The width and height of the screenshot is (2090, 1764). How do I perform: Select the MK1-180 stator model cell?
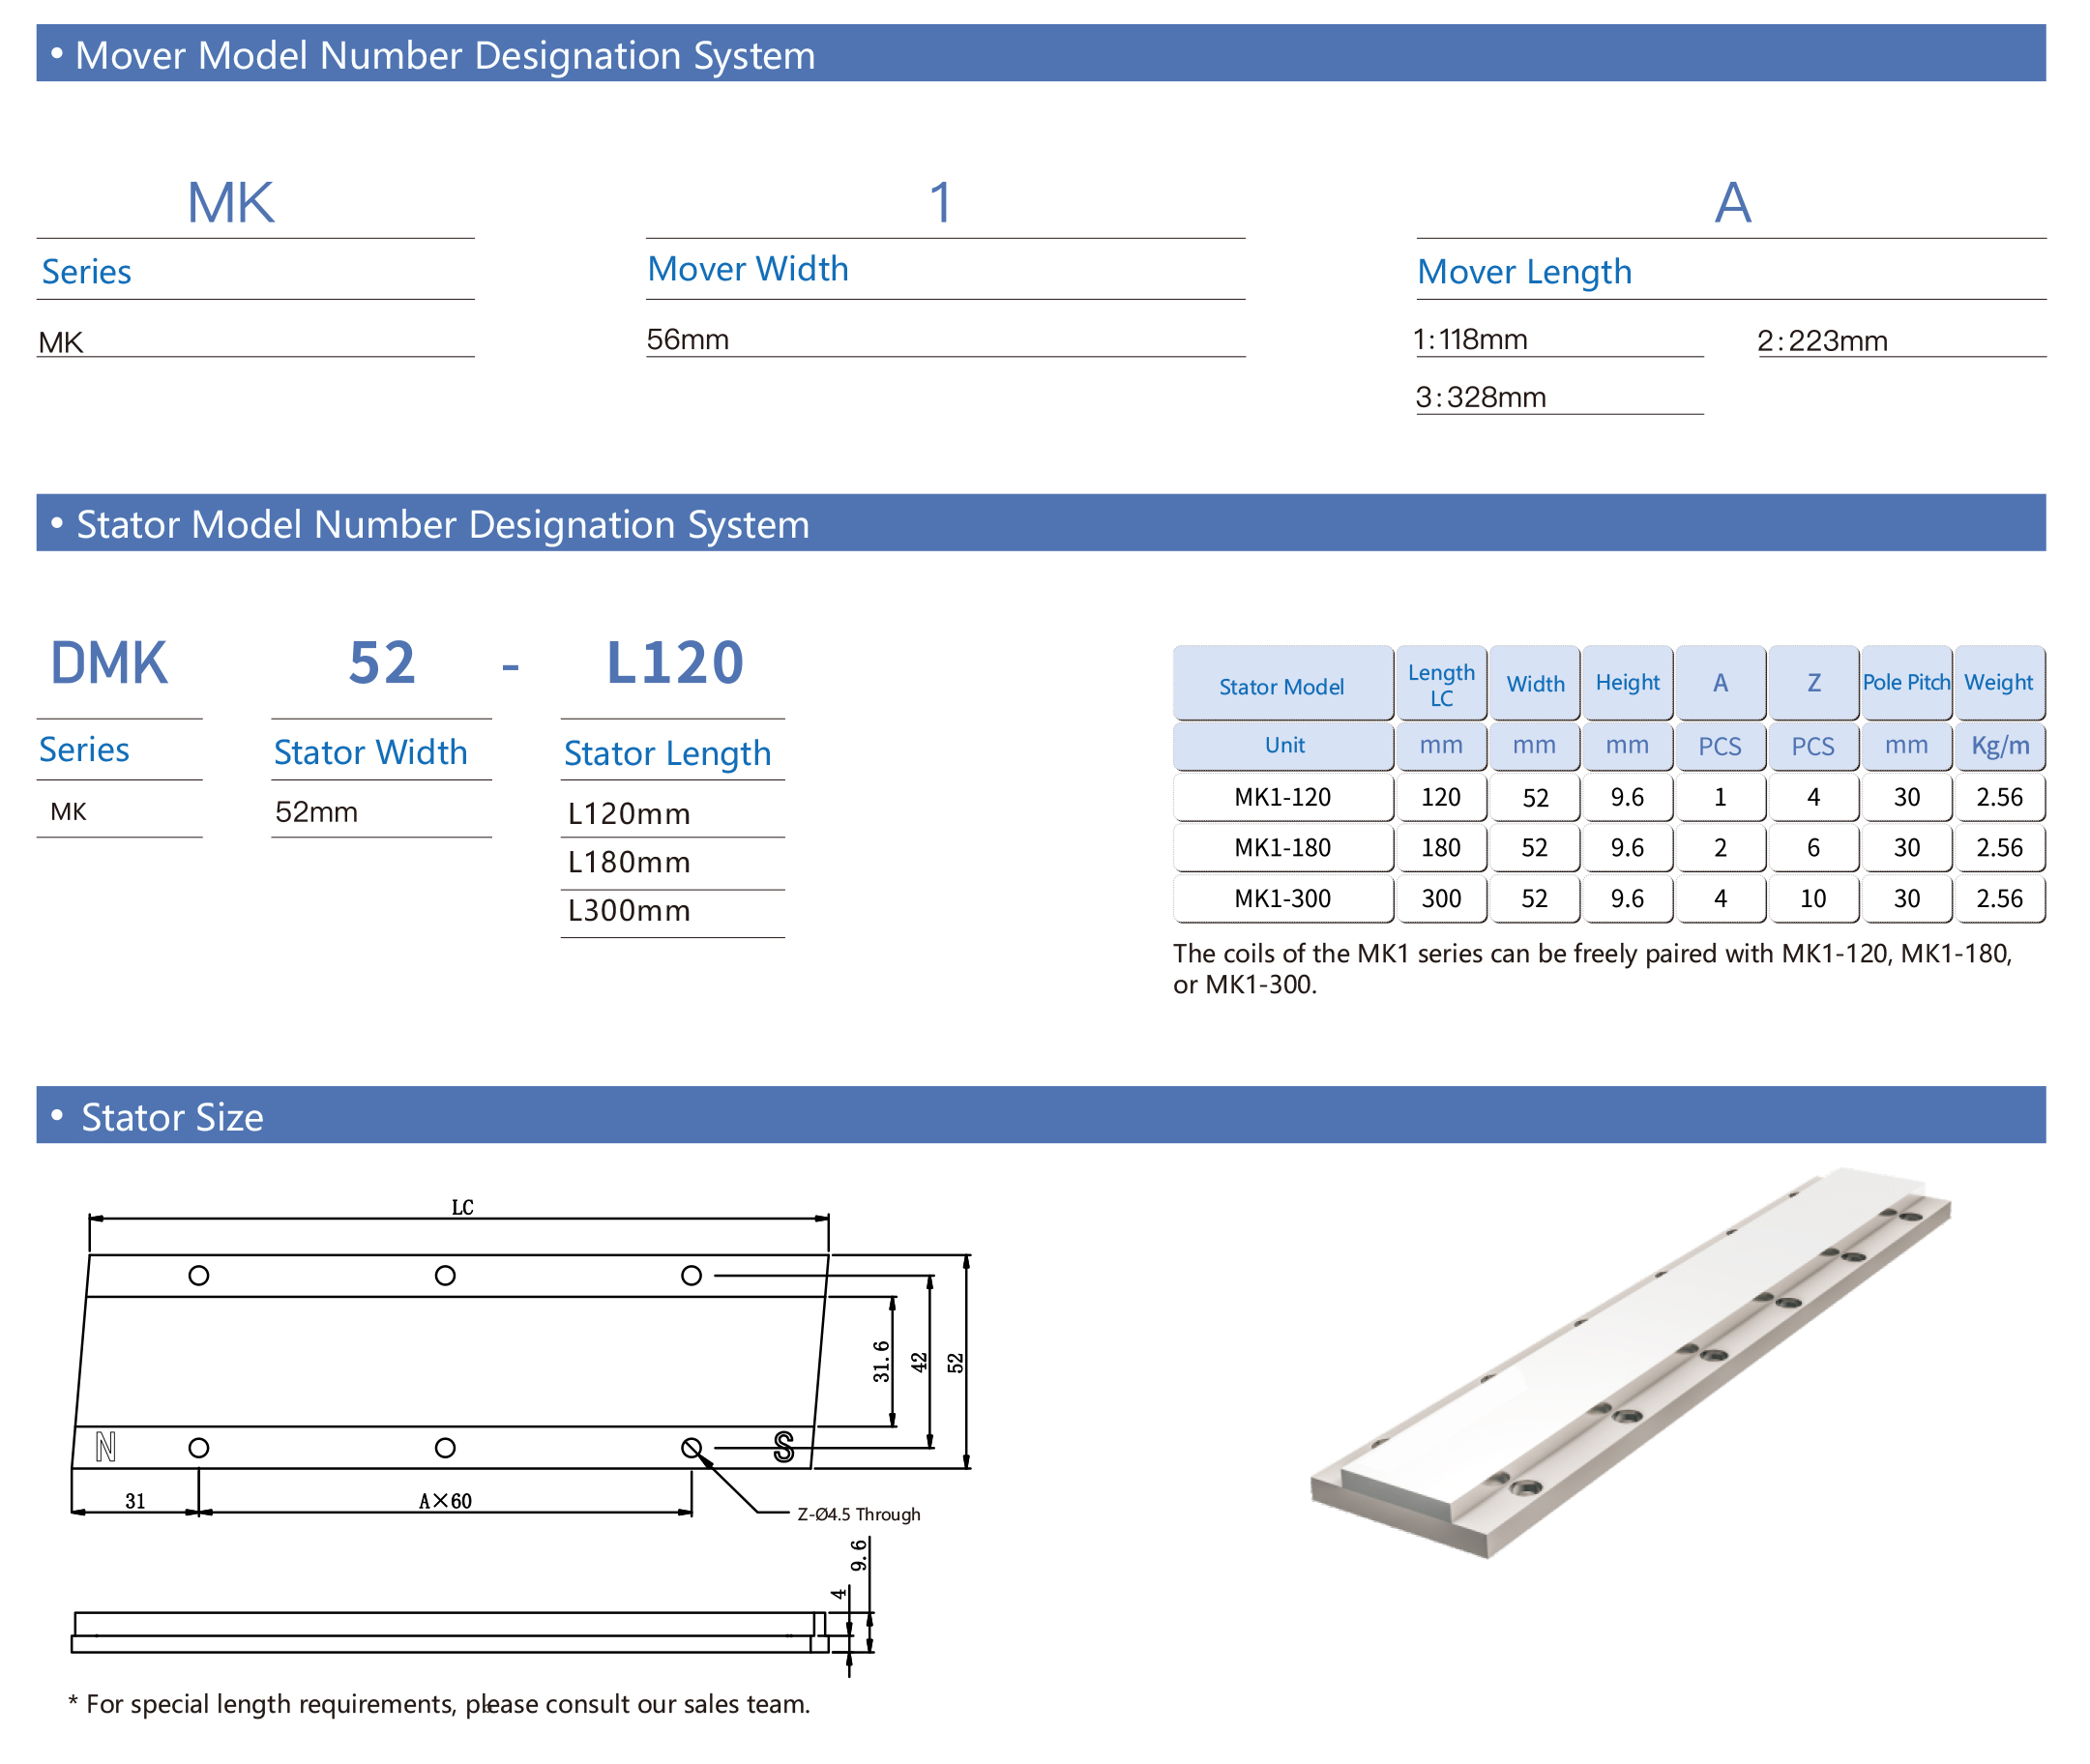[1282, 847]
